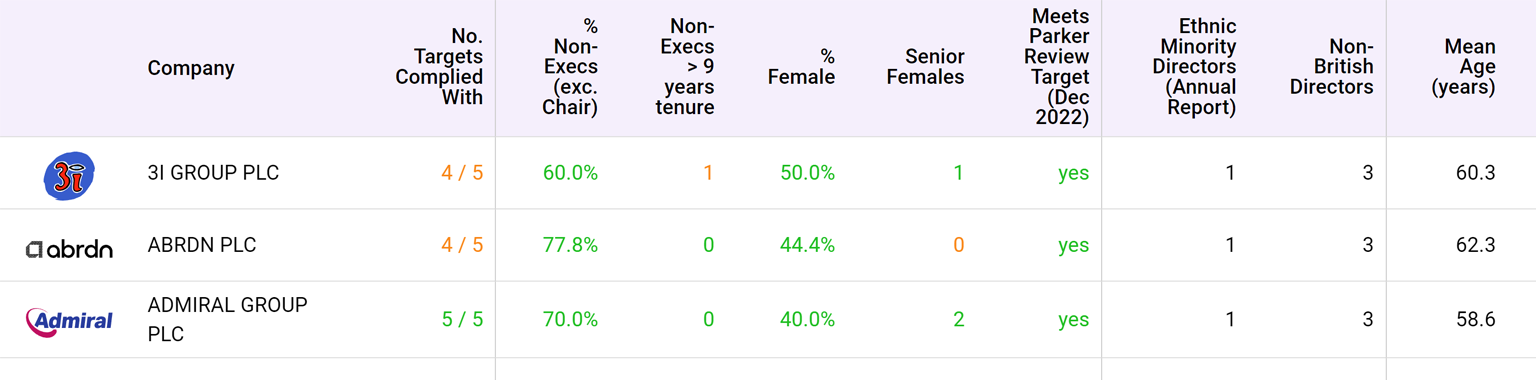The height and width of the screenshot is (380, 1536).
Task: Click the abrdn company logo
Action: pyautogui.click(x=69, y=248)
